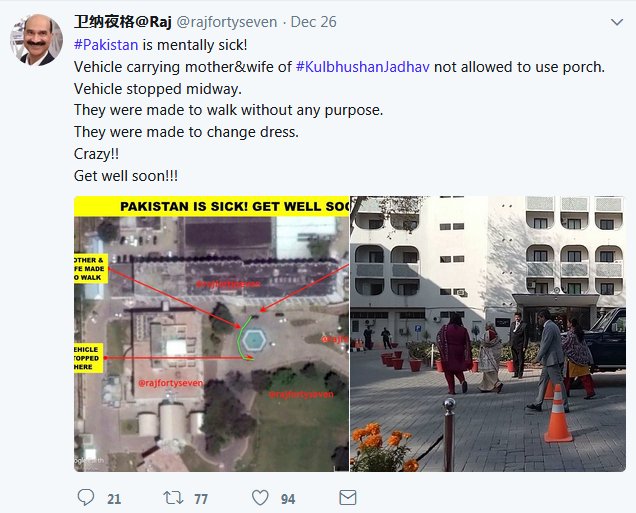
Task: Open the direct message envelope icon
Action: click(x=348, y=498)
